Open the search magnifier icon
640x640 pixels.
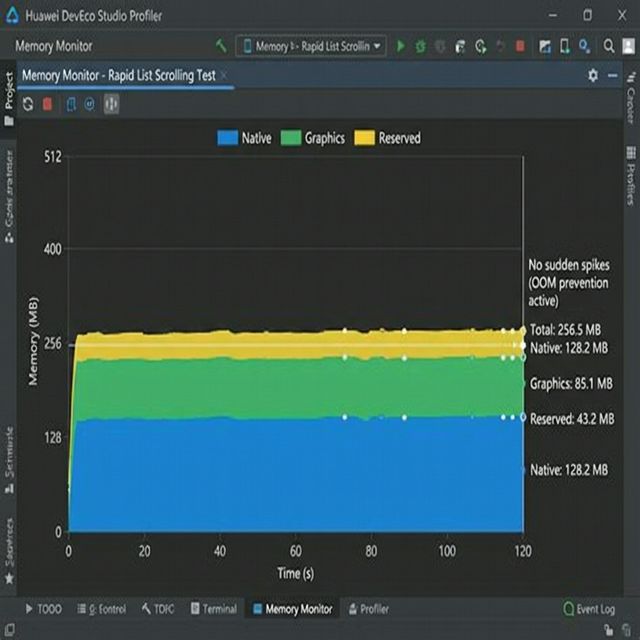(609, 46)
